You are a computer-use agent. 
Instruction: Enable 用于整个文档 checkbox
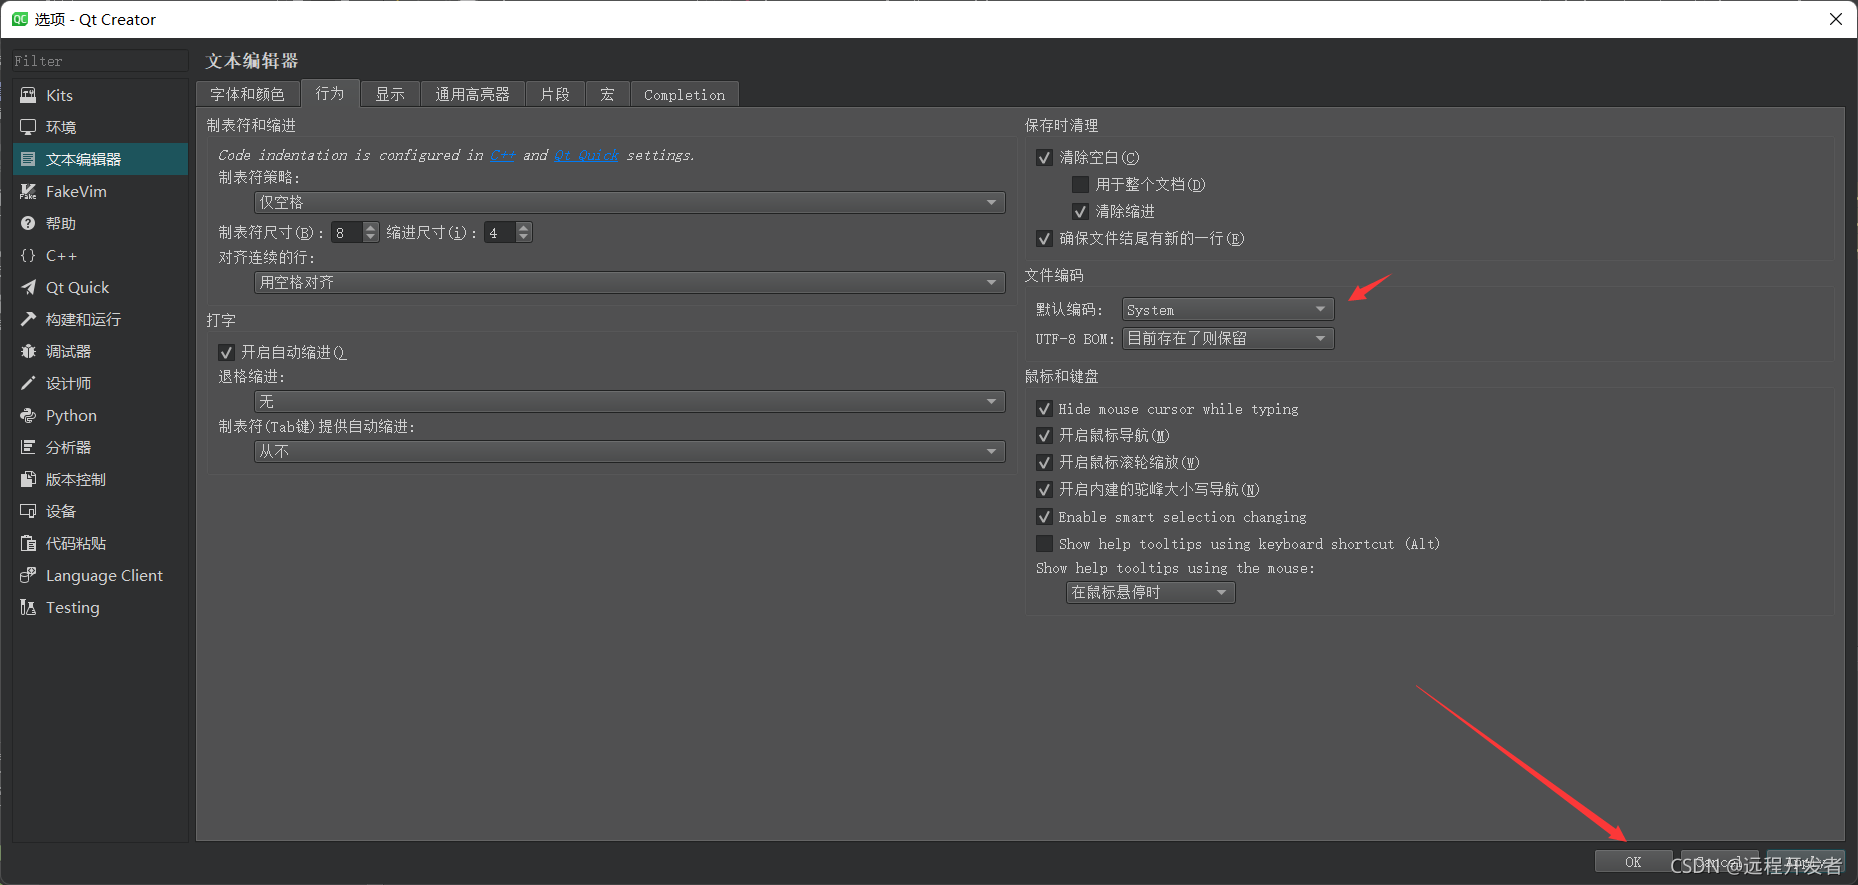(1080, 185)
